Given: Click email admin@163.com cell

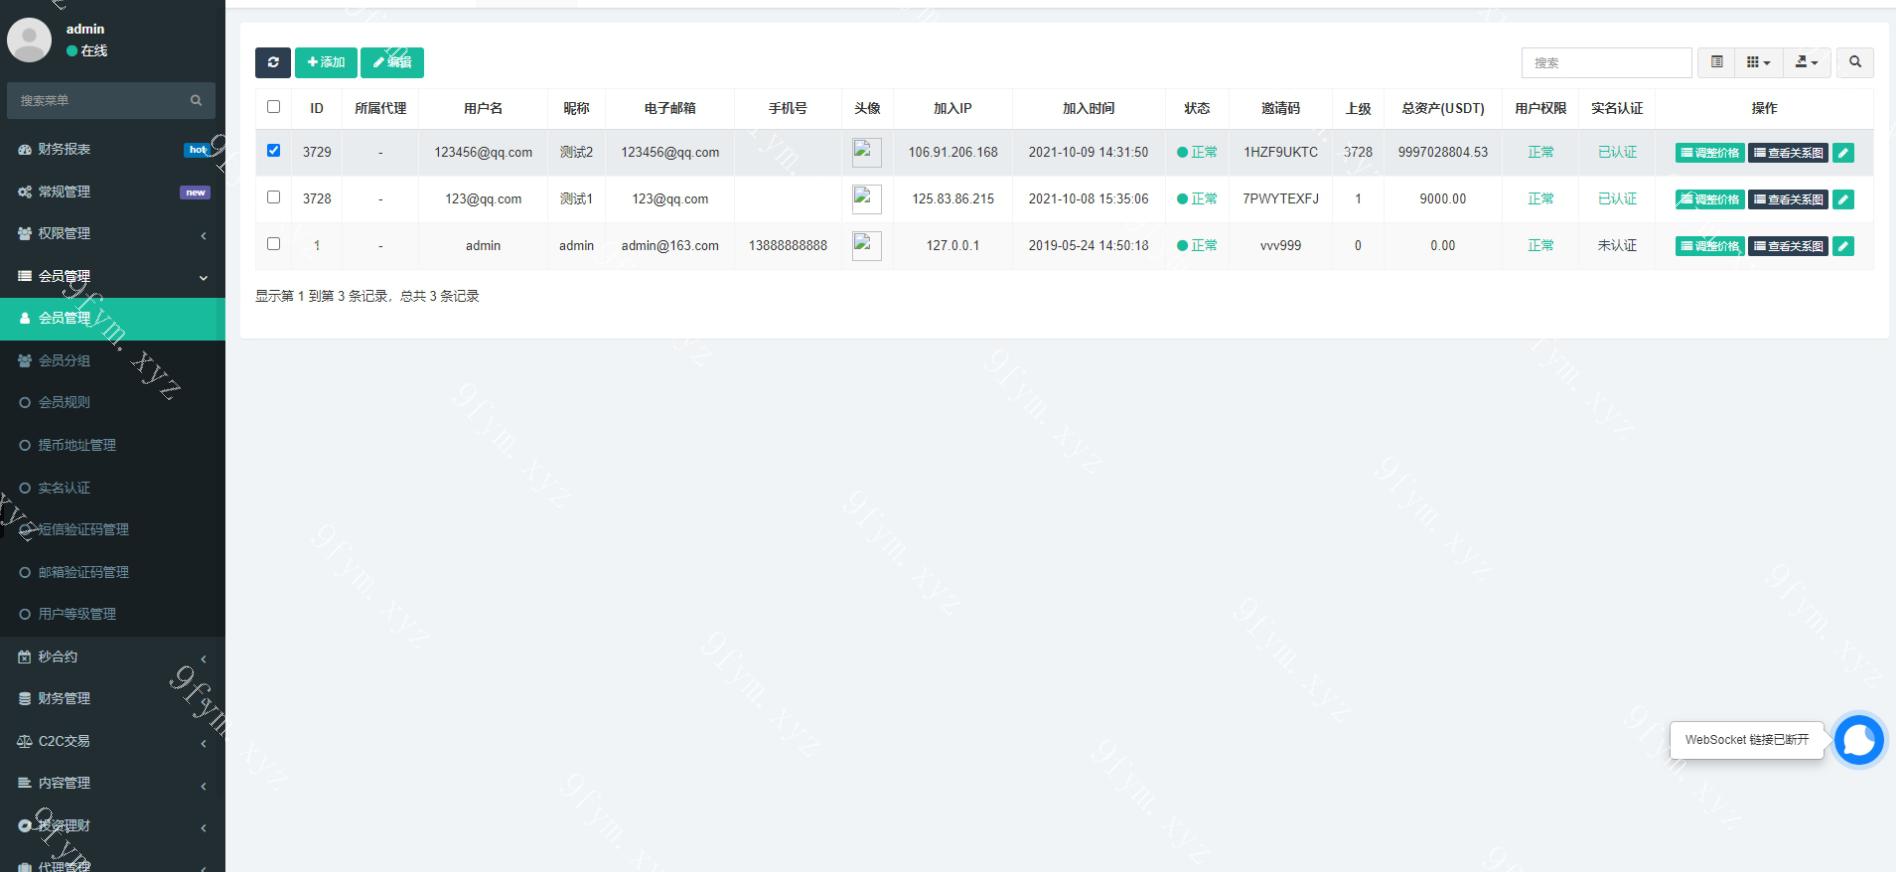Looking at the screenshot, I should pyautogui.click(x=669, y=245).
